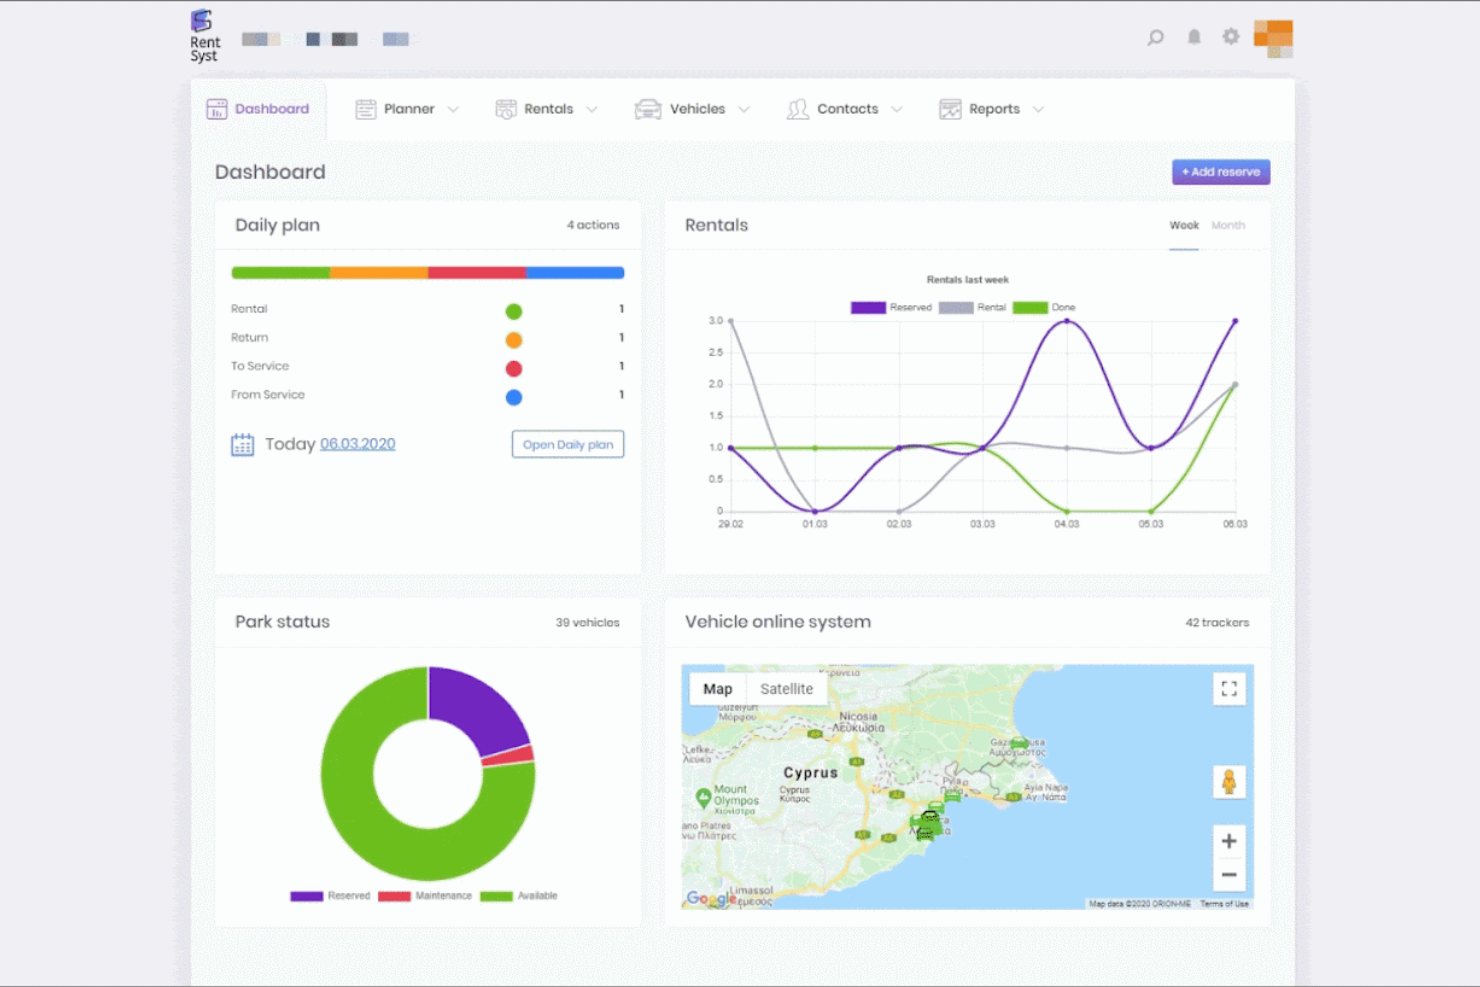Click the Add reserve button

(1220, 172)
